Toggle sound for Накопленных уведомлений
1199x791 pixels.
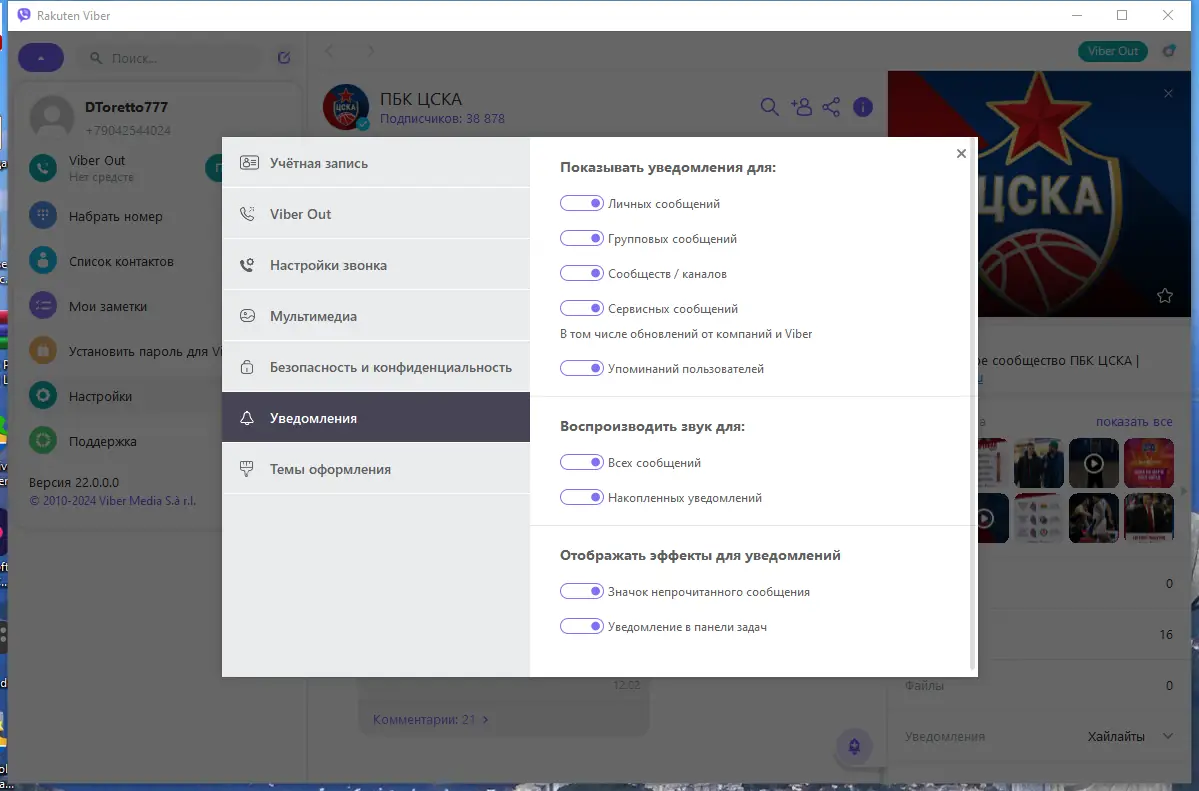coord(581,497)
